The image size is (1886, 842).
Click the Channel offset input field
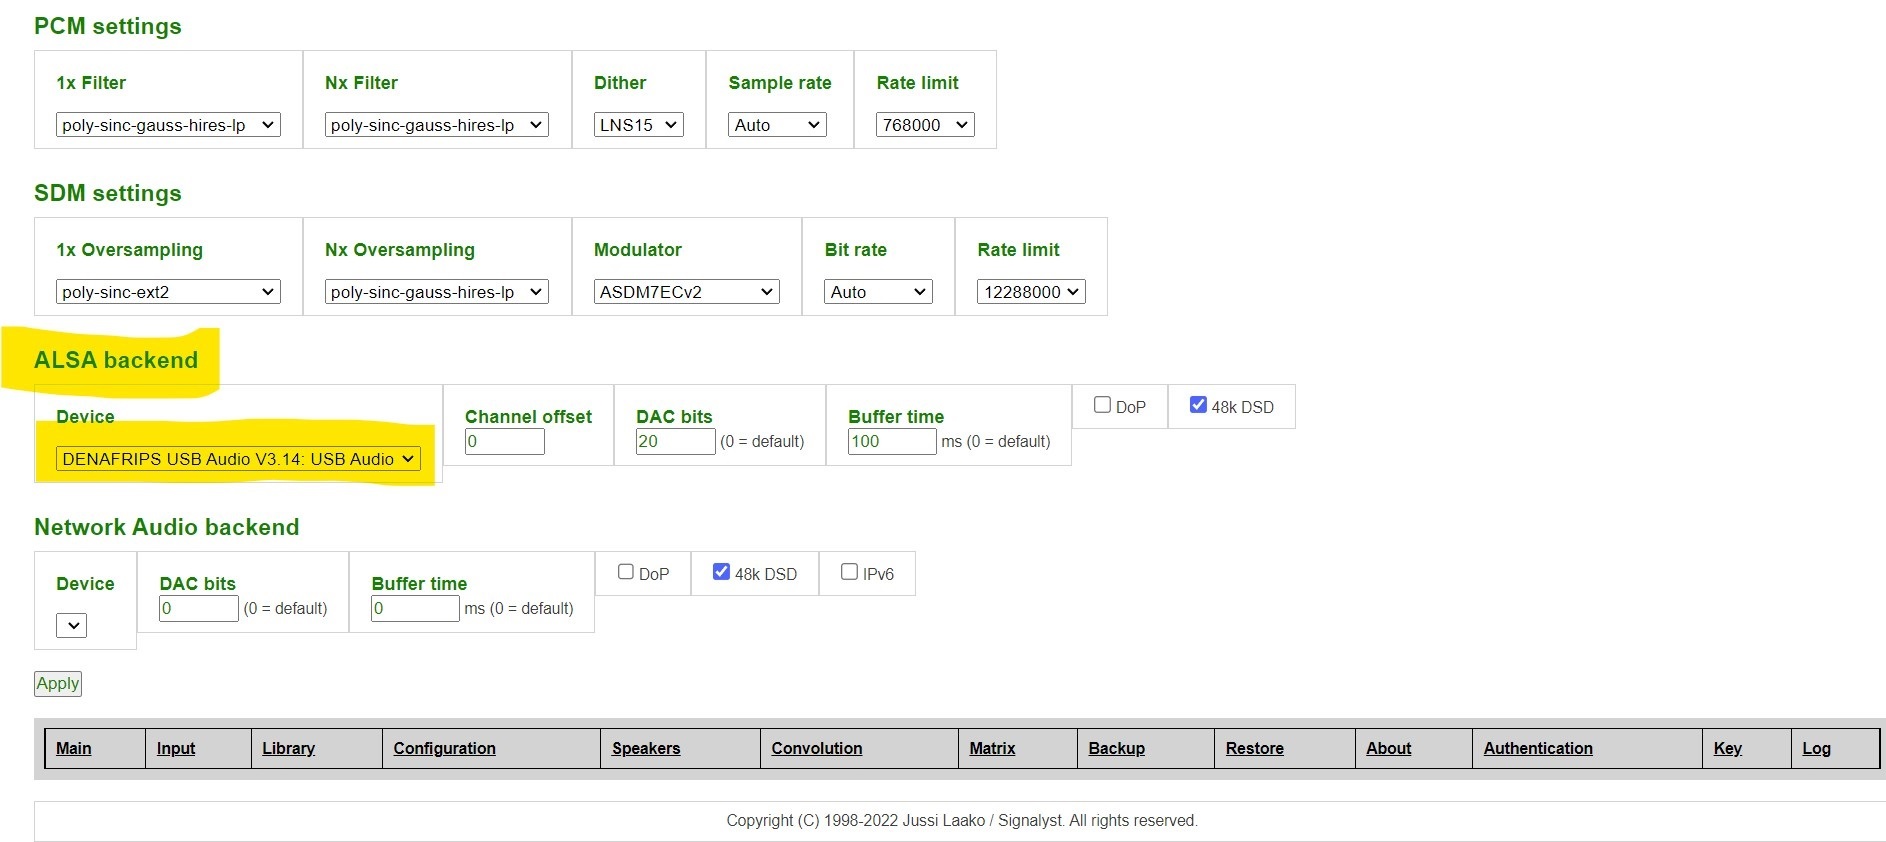coord(504,442)
